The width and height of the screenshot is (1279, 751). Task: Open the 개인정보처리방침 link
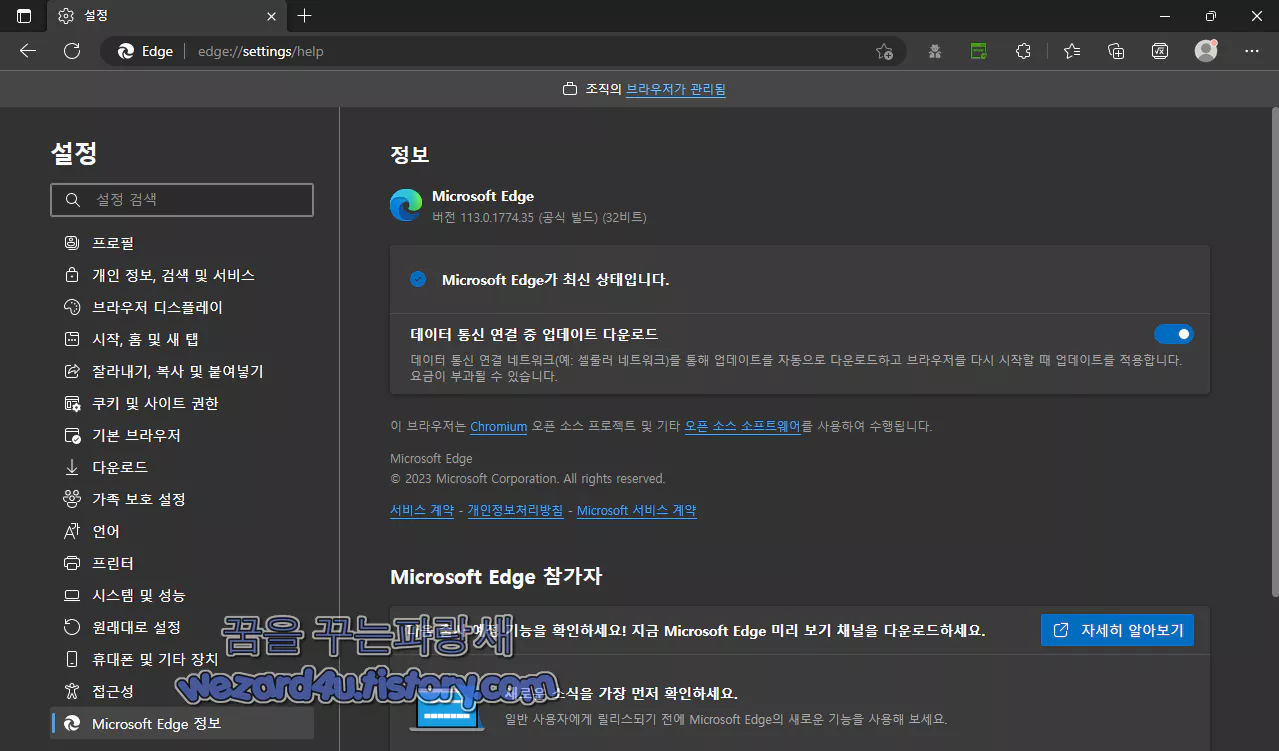click(x=515, y=510)
